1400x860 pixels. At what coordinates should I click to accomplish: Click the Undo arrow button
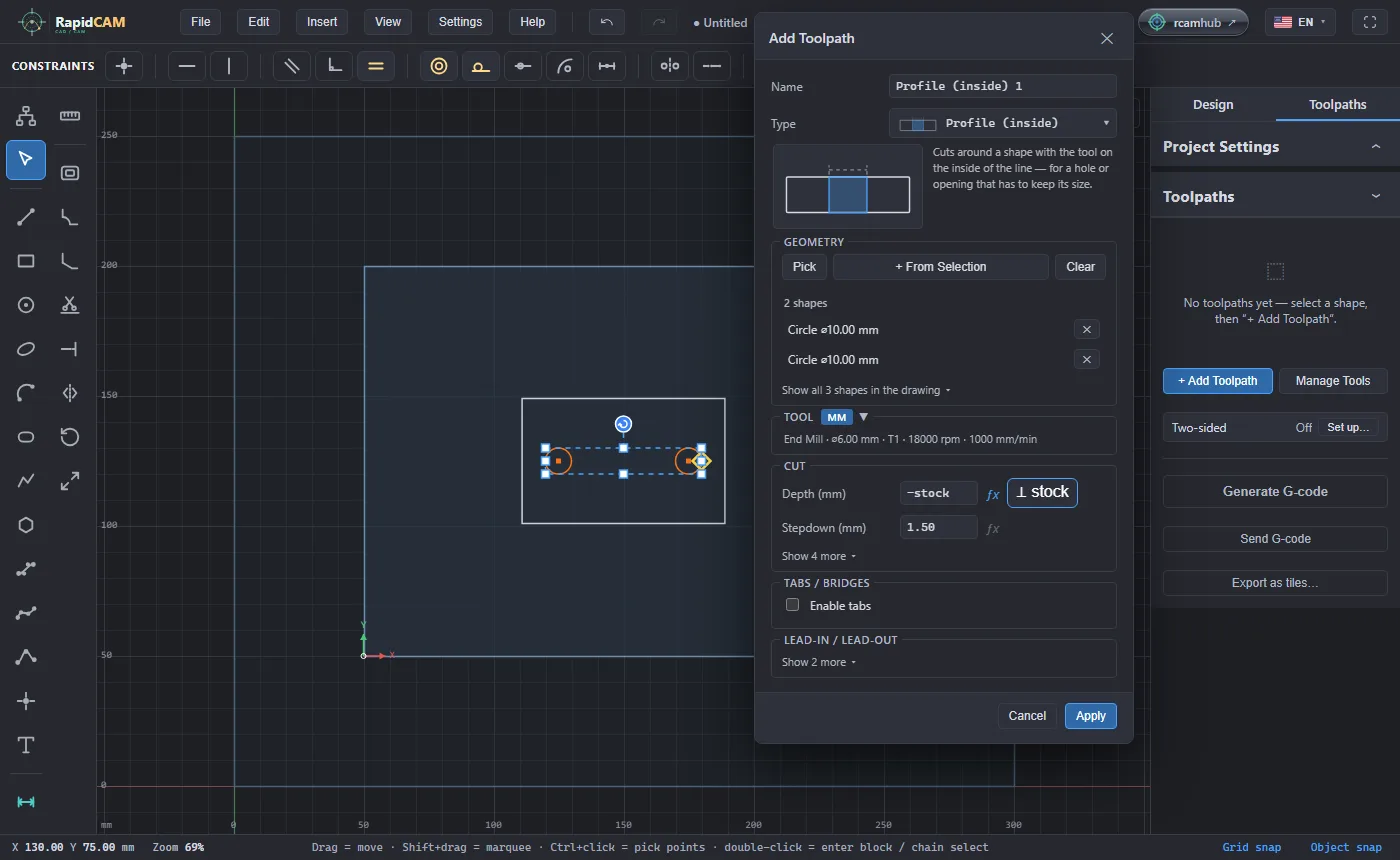click(x=607, y=22)
